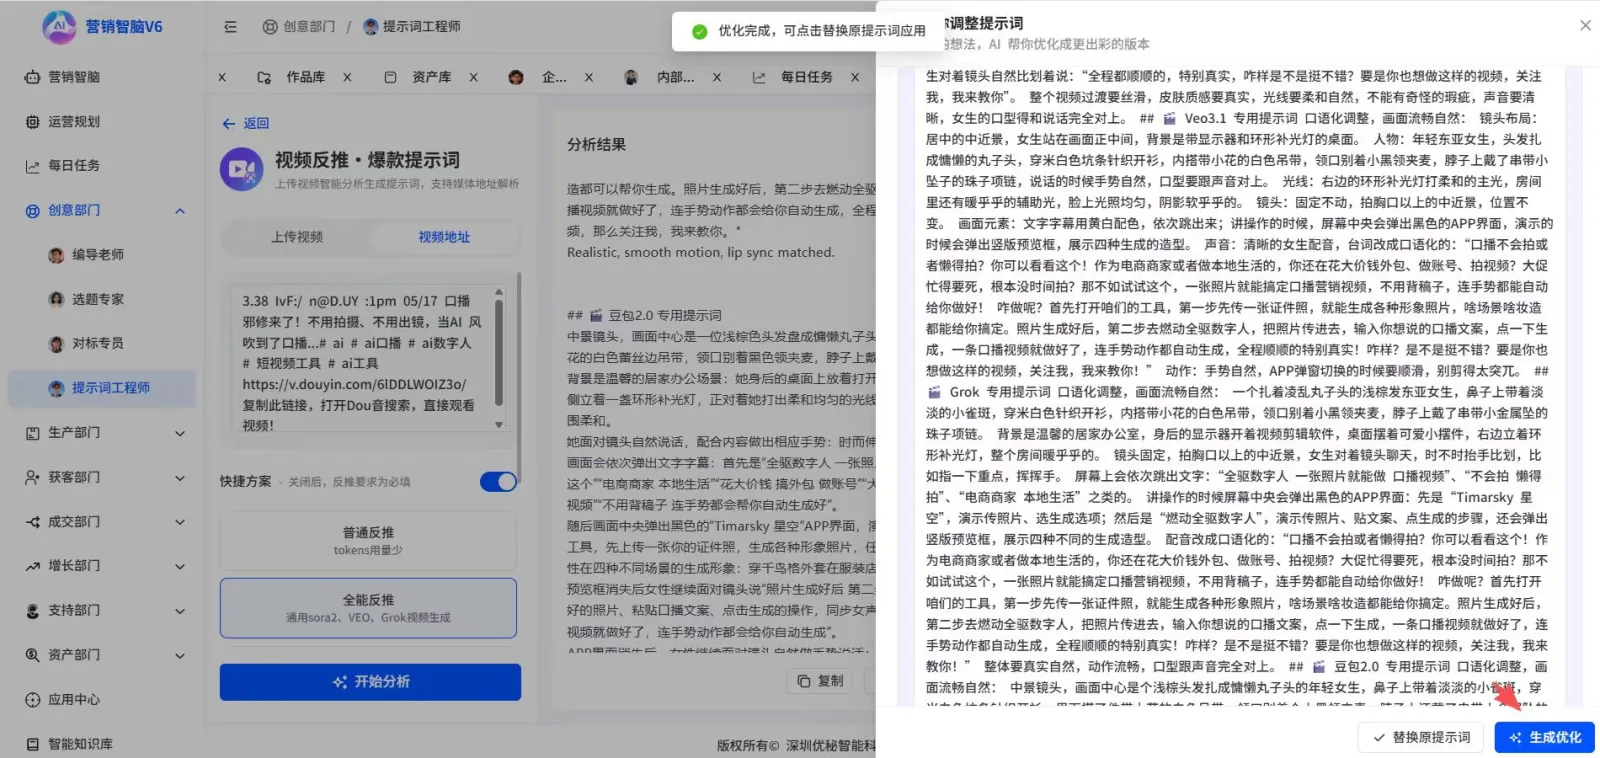Click the 返回 back link
The height and width of the screenshot is (758, 1600).
[246, 123]
